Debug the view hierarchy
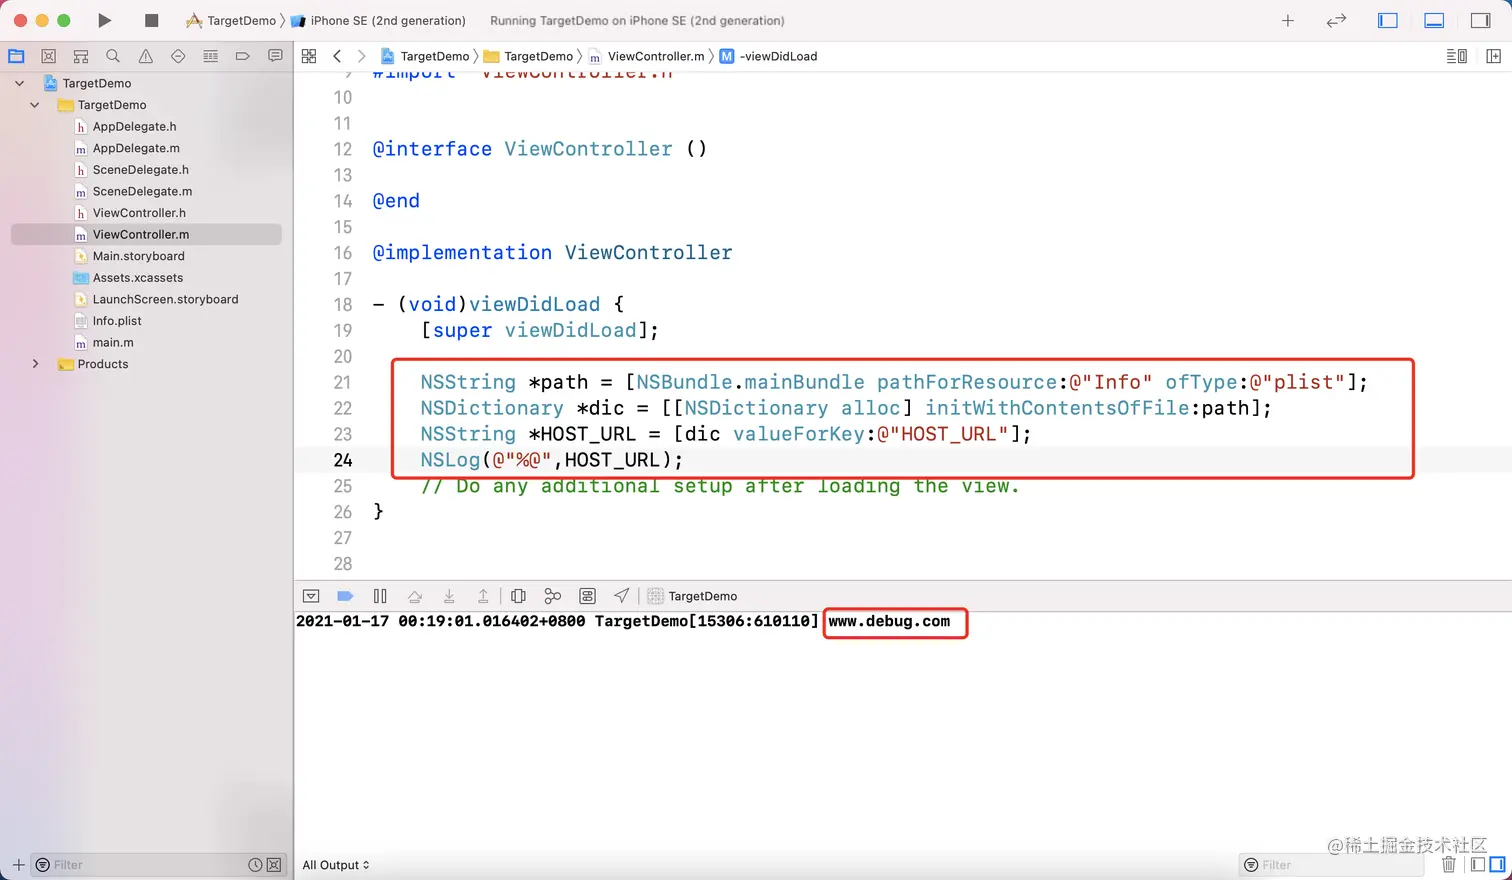This screenshot has width=1512, height=880. coord(518,596)
